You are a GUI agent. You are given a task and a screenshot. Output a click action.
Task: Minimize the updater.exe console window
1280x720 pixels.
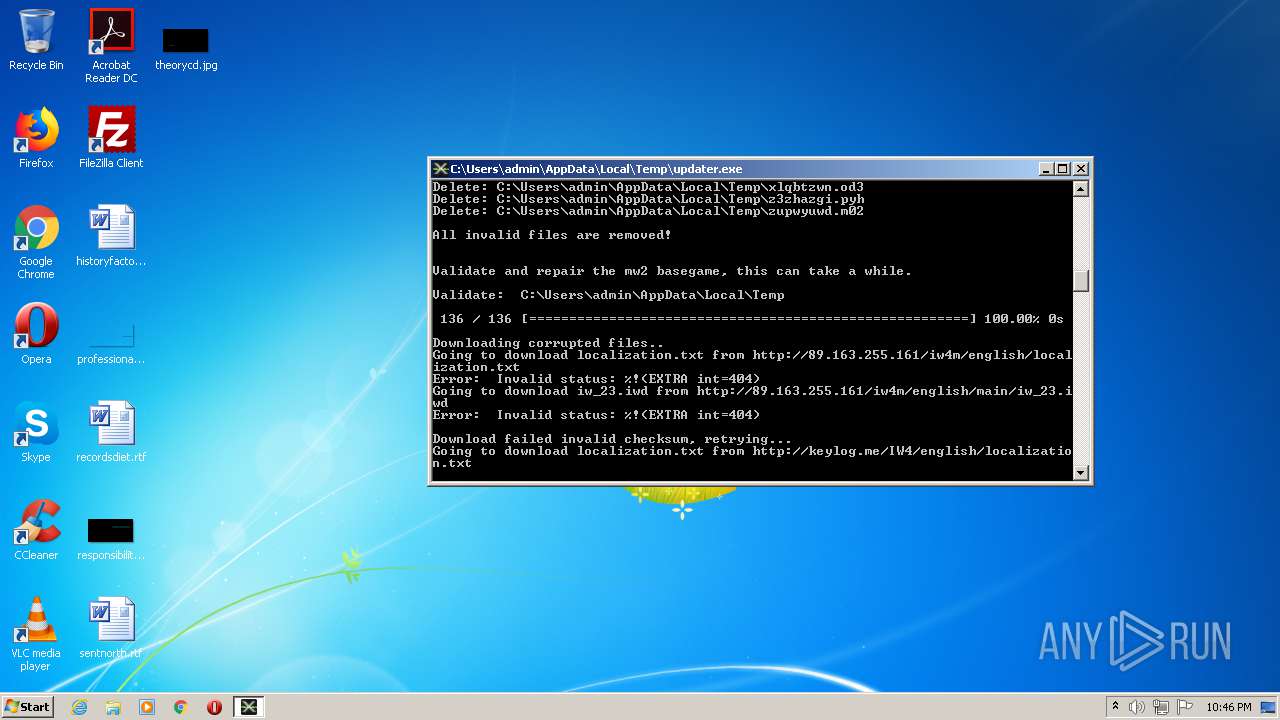pyautogui.click(x=1046, y=169)
